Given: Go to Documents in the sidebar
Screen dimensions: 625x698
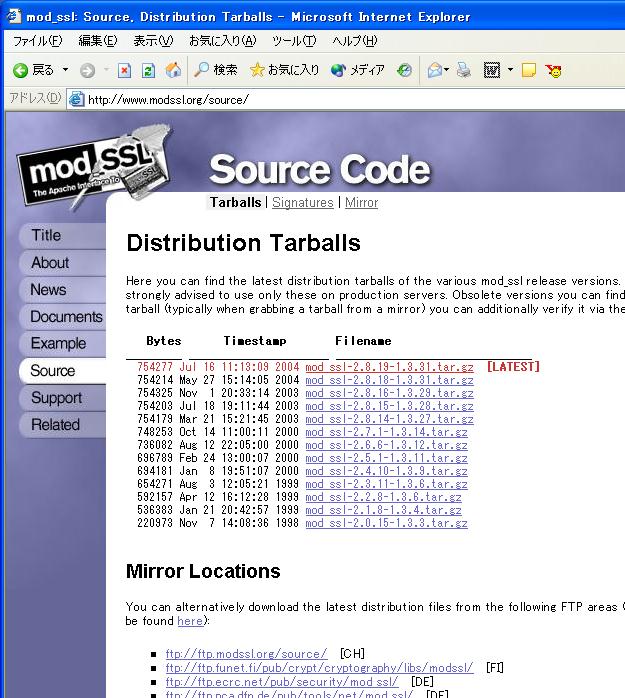Looking at the screenshot, I should (62, 317).
